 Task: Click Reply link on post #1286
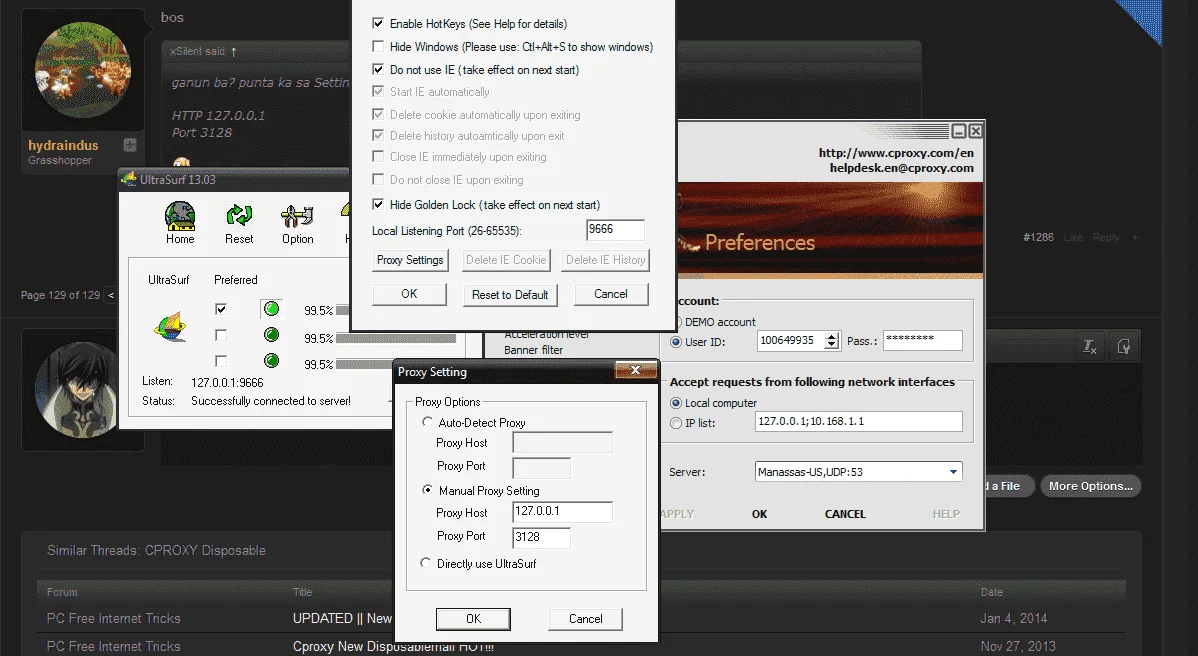click(1106, 238)
